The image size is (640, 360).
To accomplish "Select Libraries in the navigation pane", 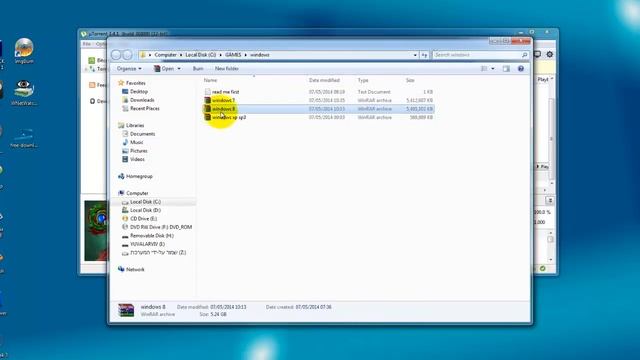I will [x=135, y=125].
